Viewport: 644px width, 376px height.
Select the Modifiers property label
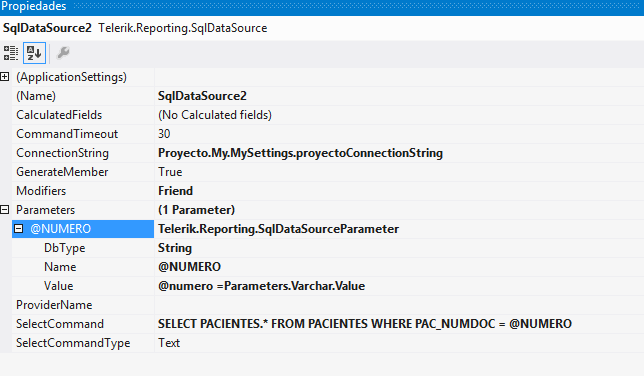pos(41,191)
